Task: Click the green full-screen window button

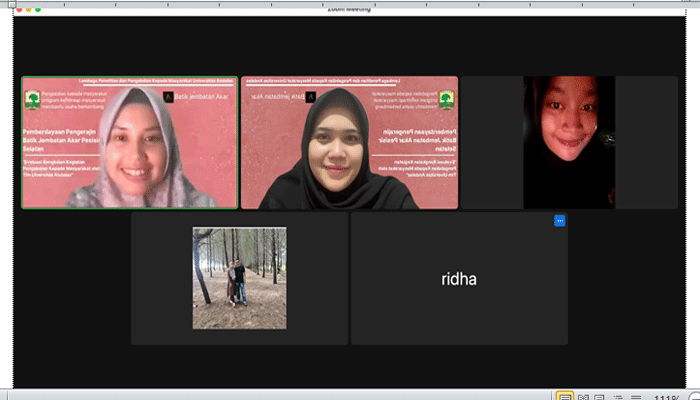Action: pos(36,8)
